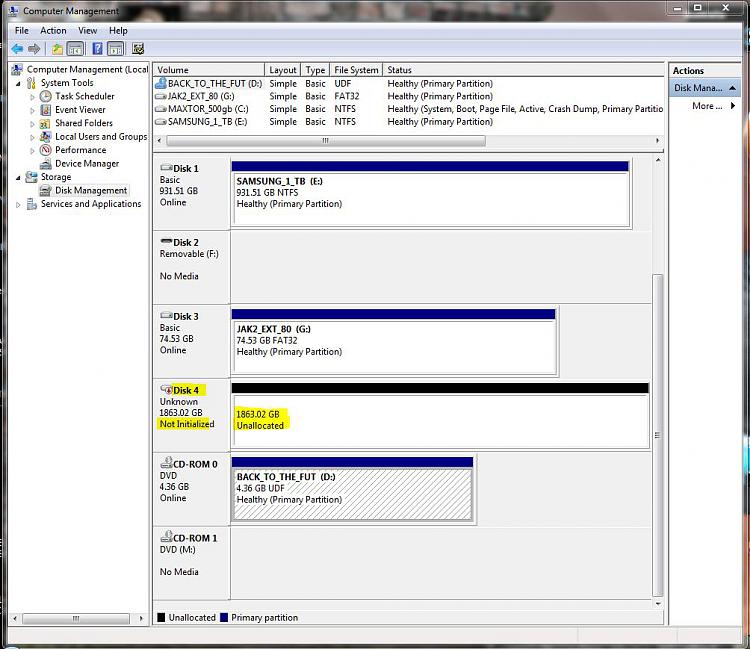Click the blue Primary partition legend swatch
The width and height of the screenshot is (750, 649).
coord(224,617)
